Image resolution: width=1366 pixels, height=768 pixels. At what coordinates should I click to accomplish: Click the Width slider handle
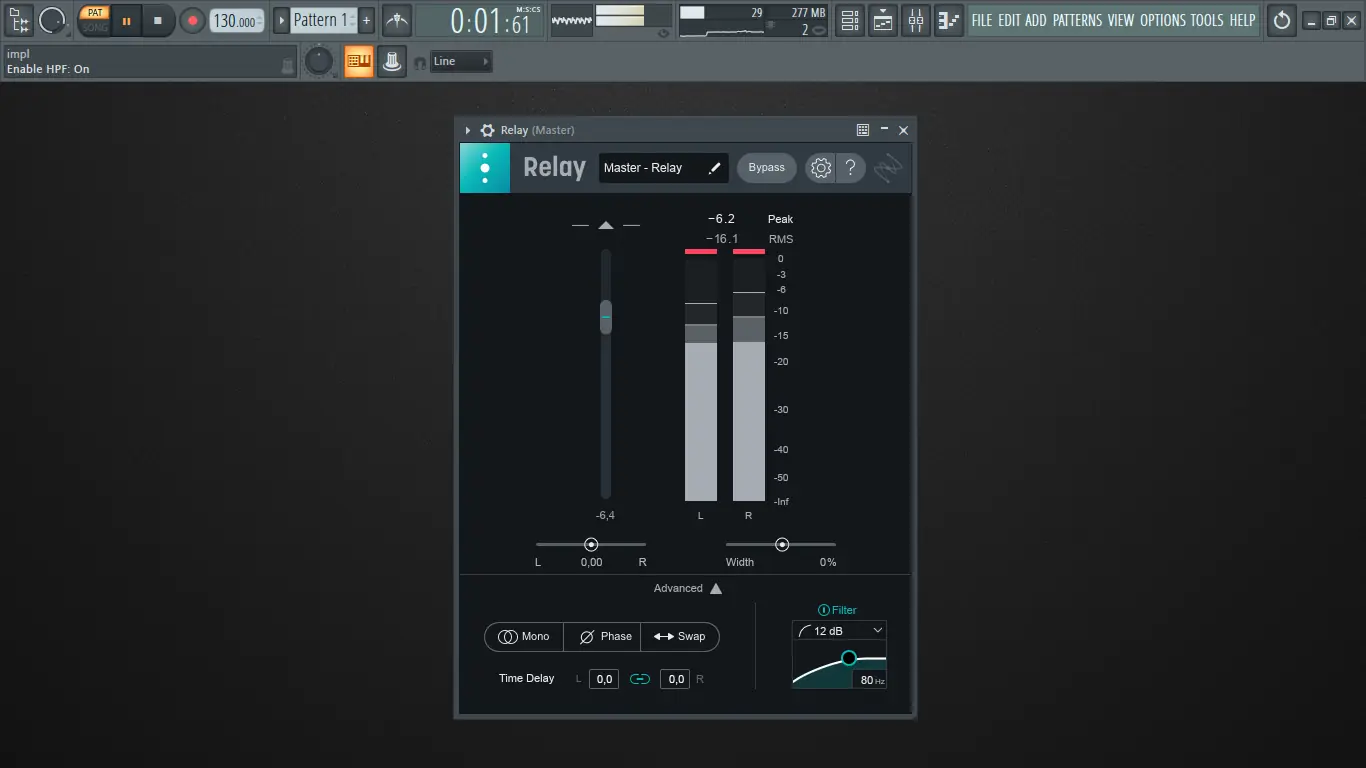(x=782, y=545)
